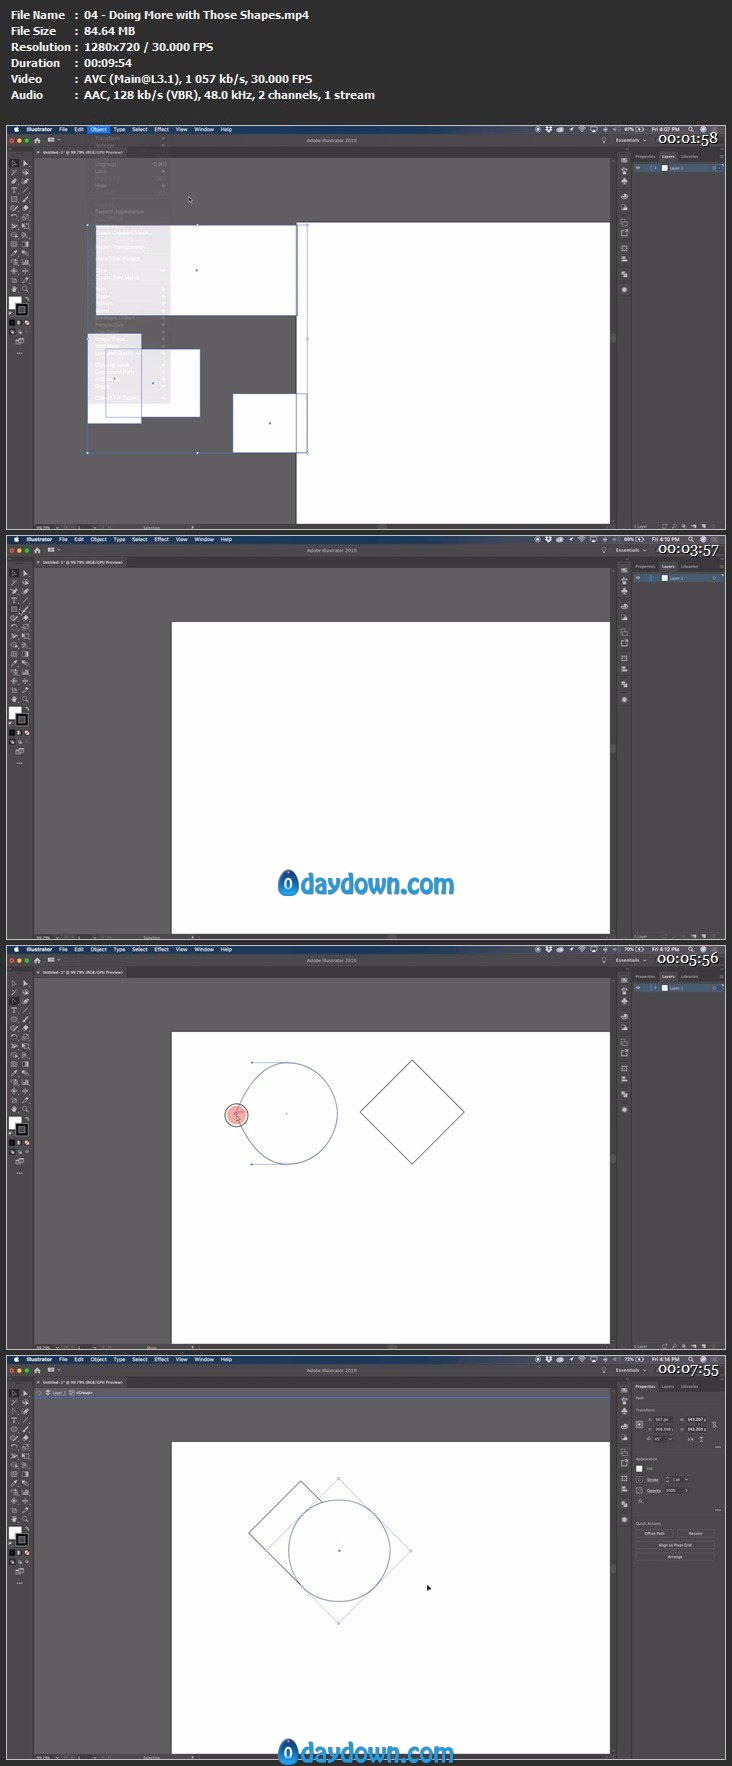Open the View menu in the 00:07:55 frame
The image size is (732, 1766).
181,1359
